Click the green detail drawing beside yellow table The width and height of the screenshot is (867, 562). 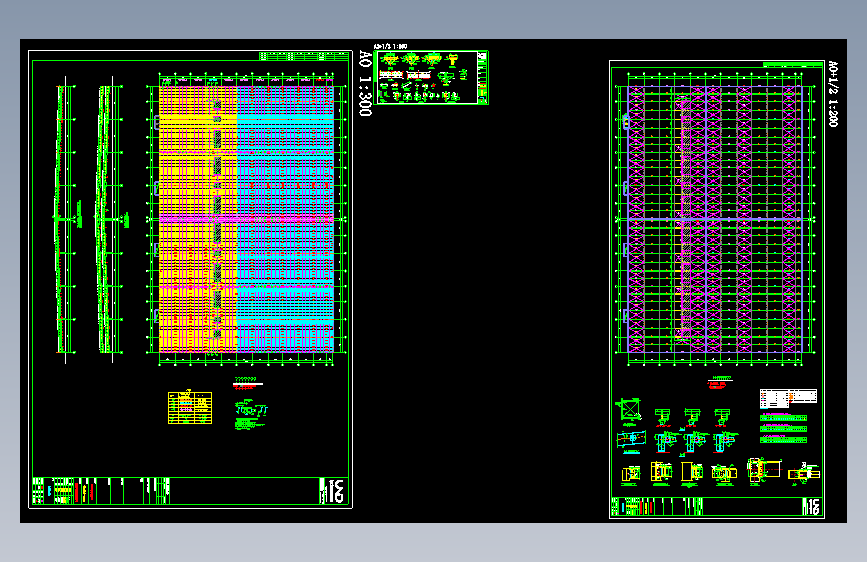(250, 414)
